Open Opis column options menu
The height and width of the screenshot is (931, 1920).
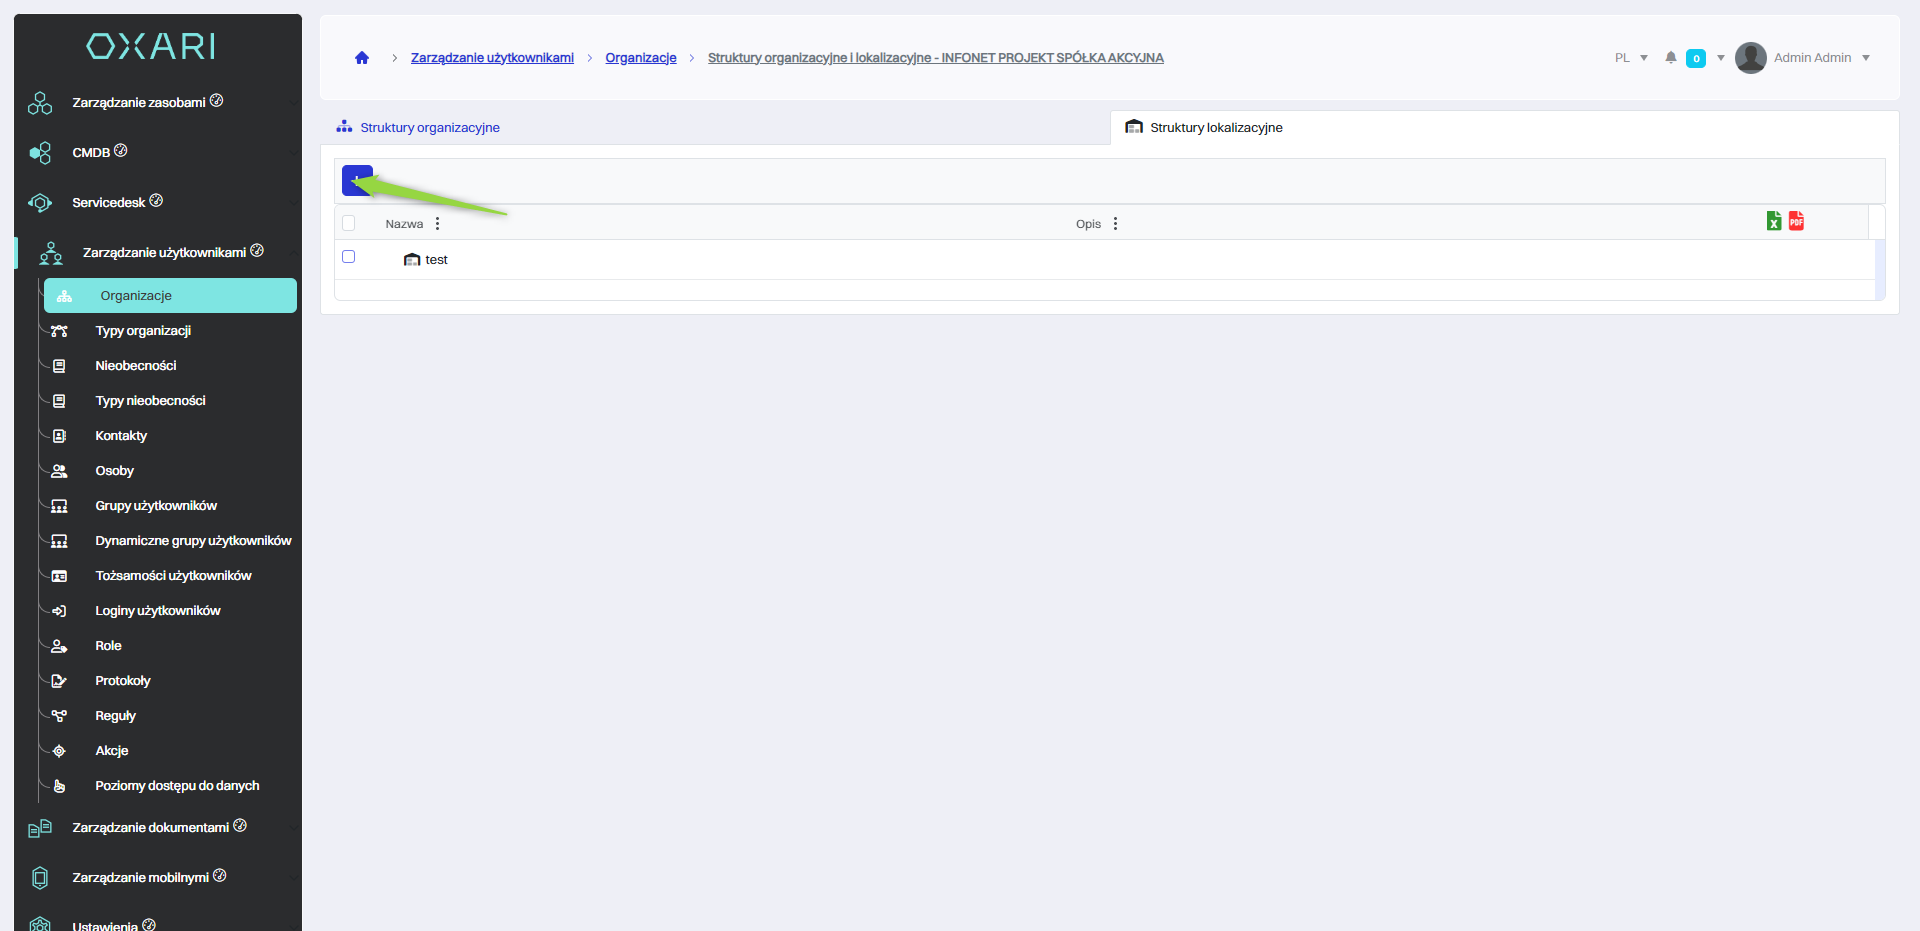click(1115, 224)
